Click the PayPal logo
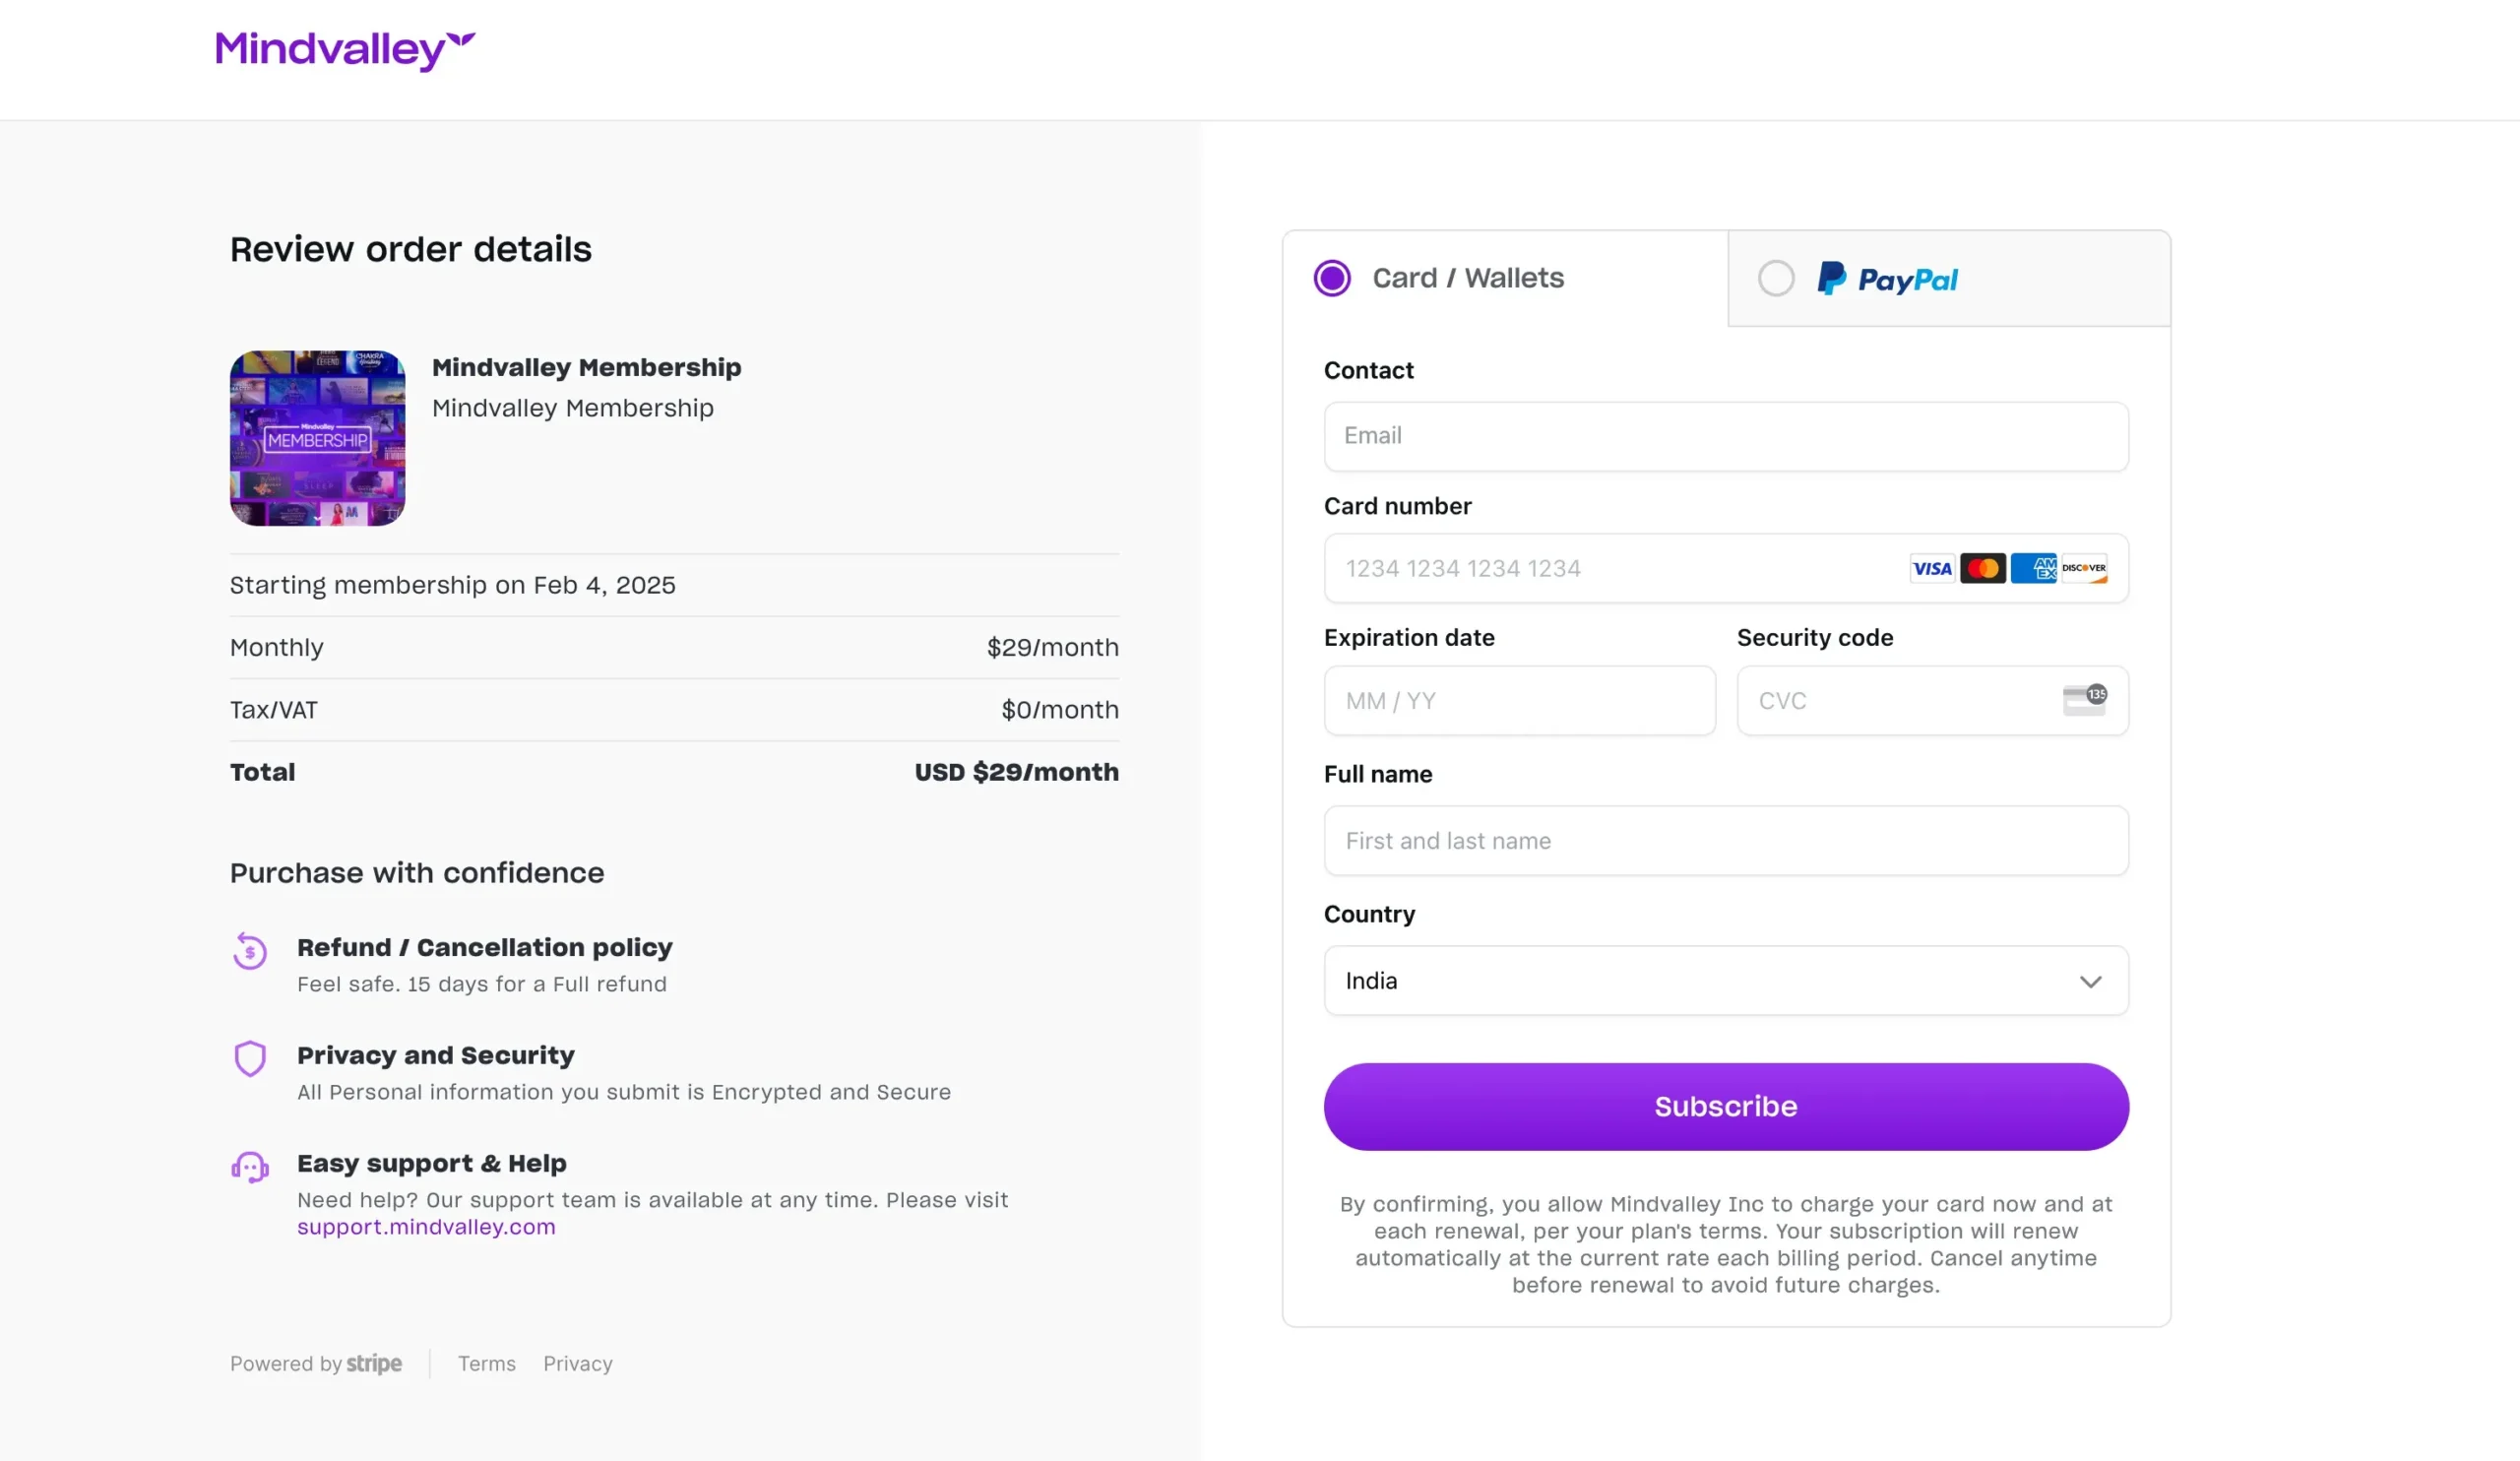2520x1461 pixels. click(1887, 278)
